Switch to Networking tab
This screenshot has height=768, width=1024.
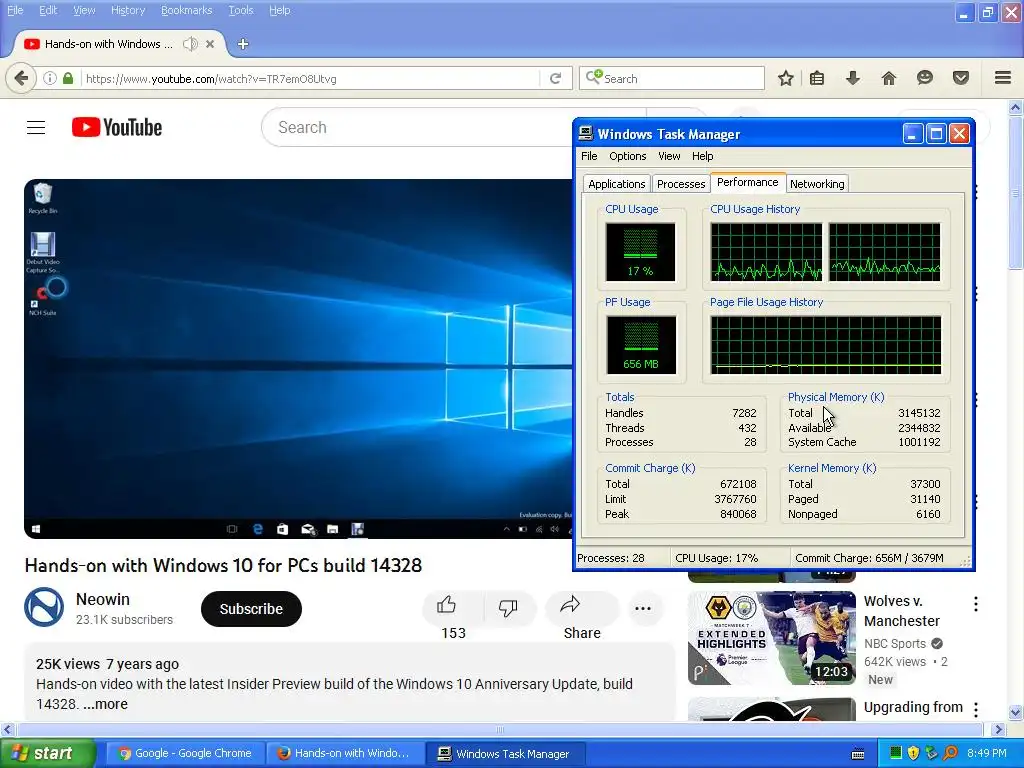(817, 184)
